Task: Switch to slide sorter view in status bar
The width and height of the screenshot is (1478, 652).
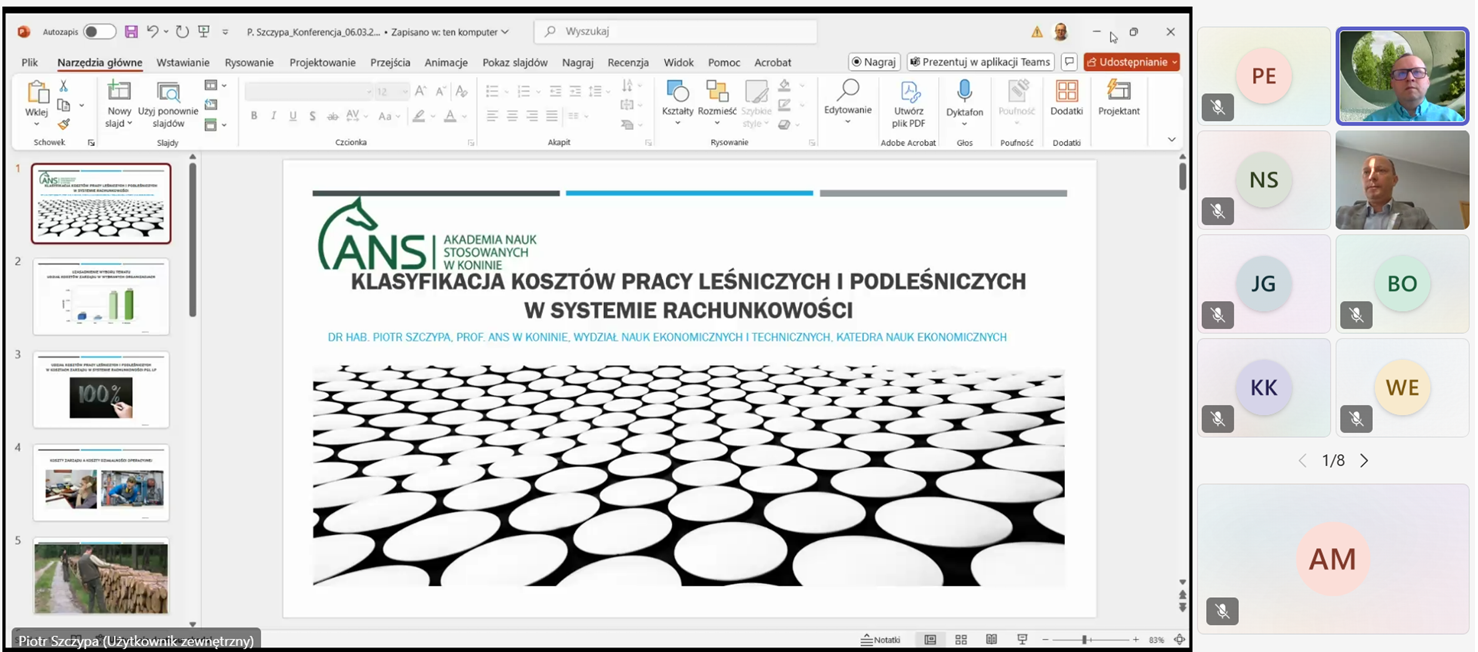Action: tap(961, 640)
